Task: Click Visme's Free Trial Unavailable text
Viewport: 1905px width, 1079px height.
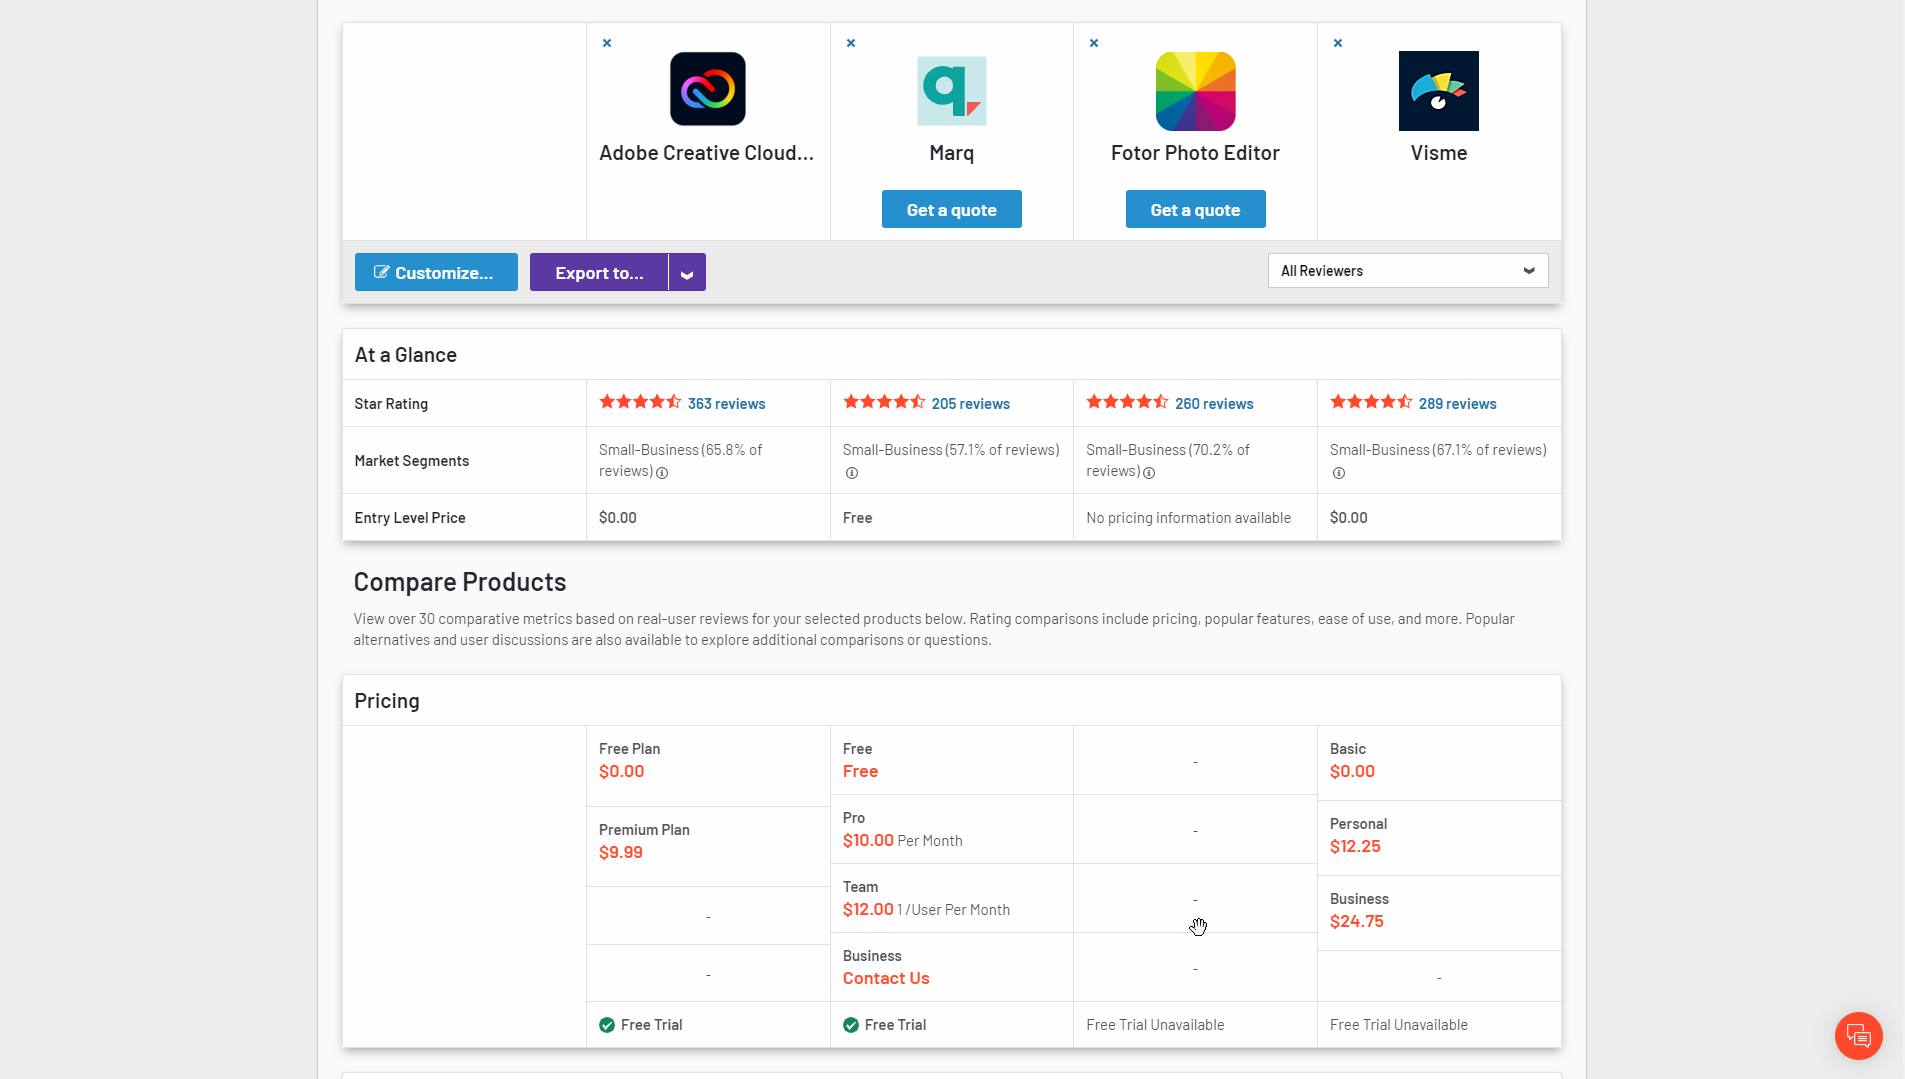Action: pyautogui.click(x=1399, y=1025)
